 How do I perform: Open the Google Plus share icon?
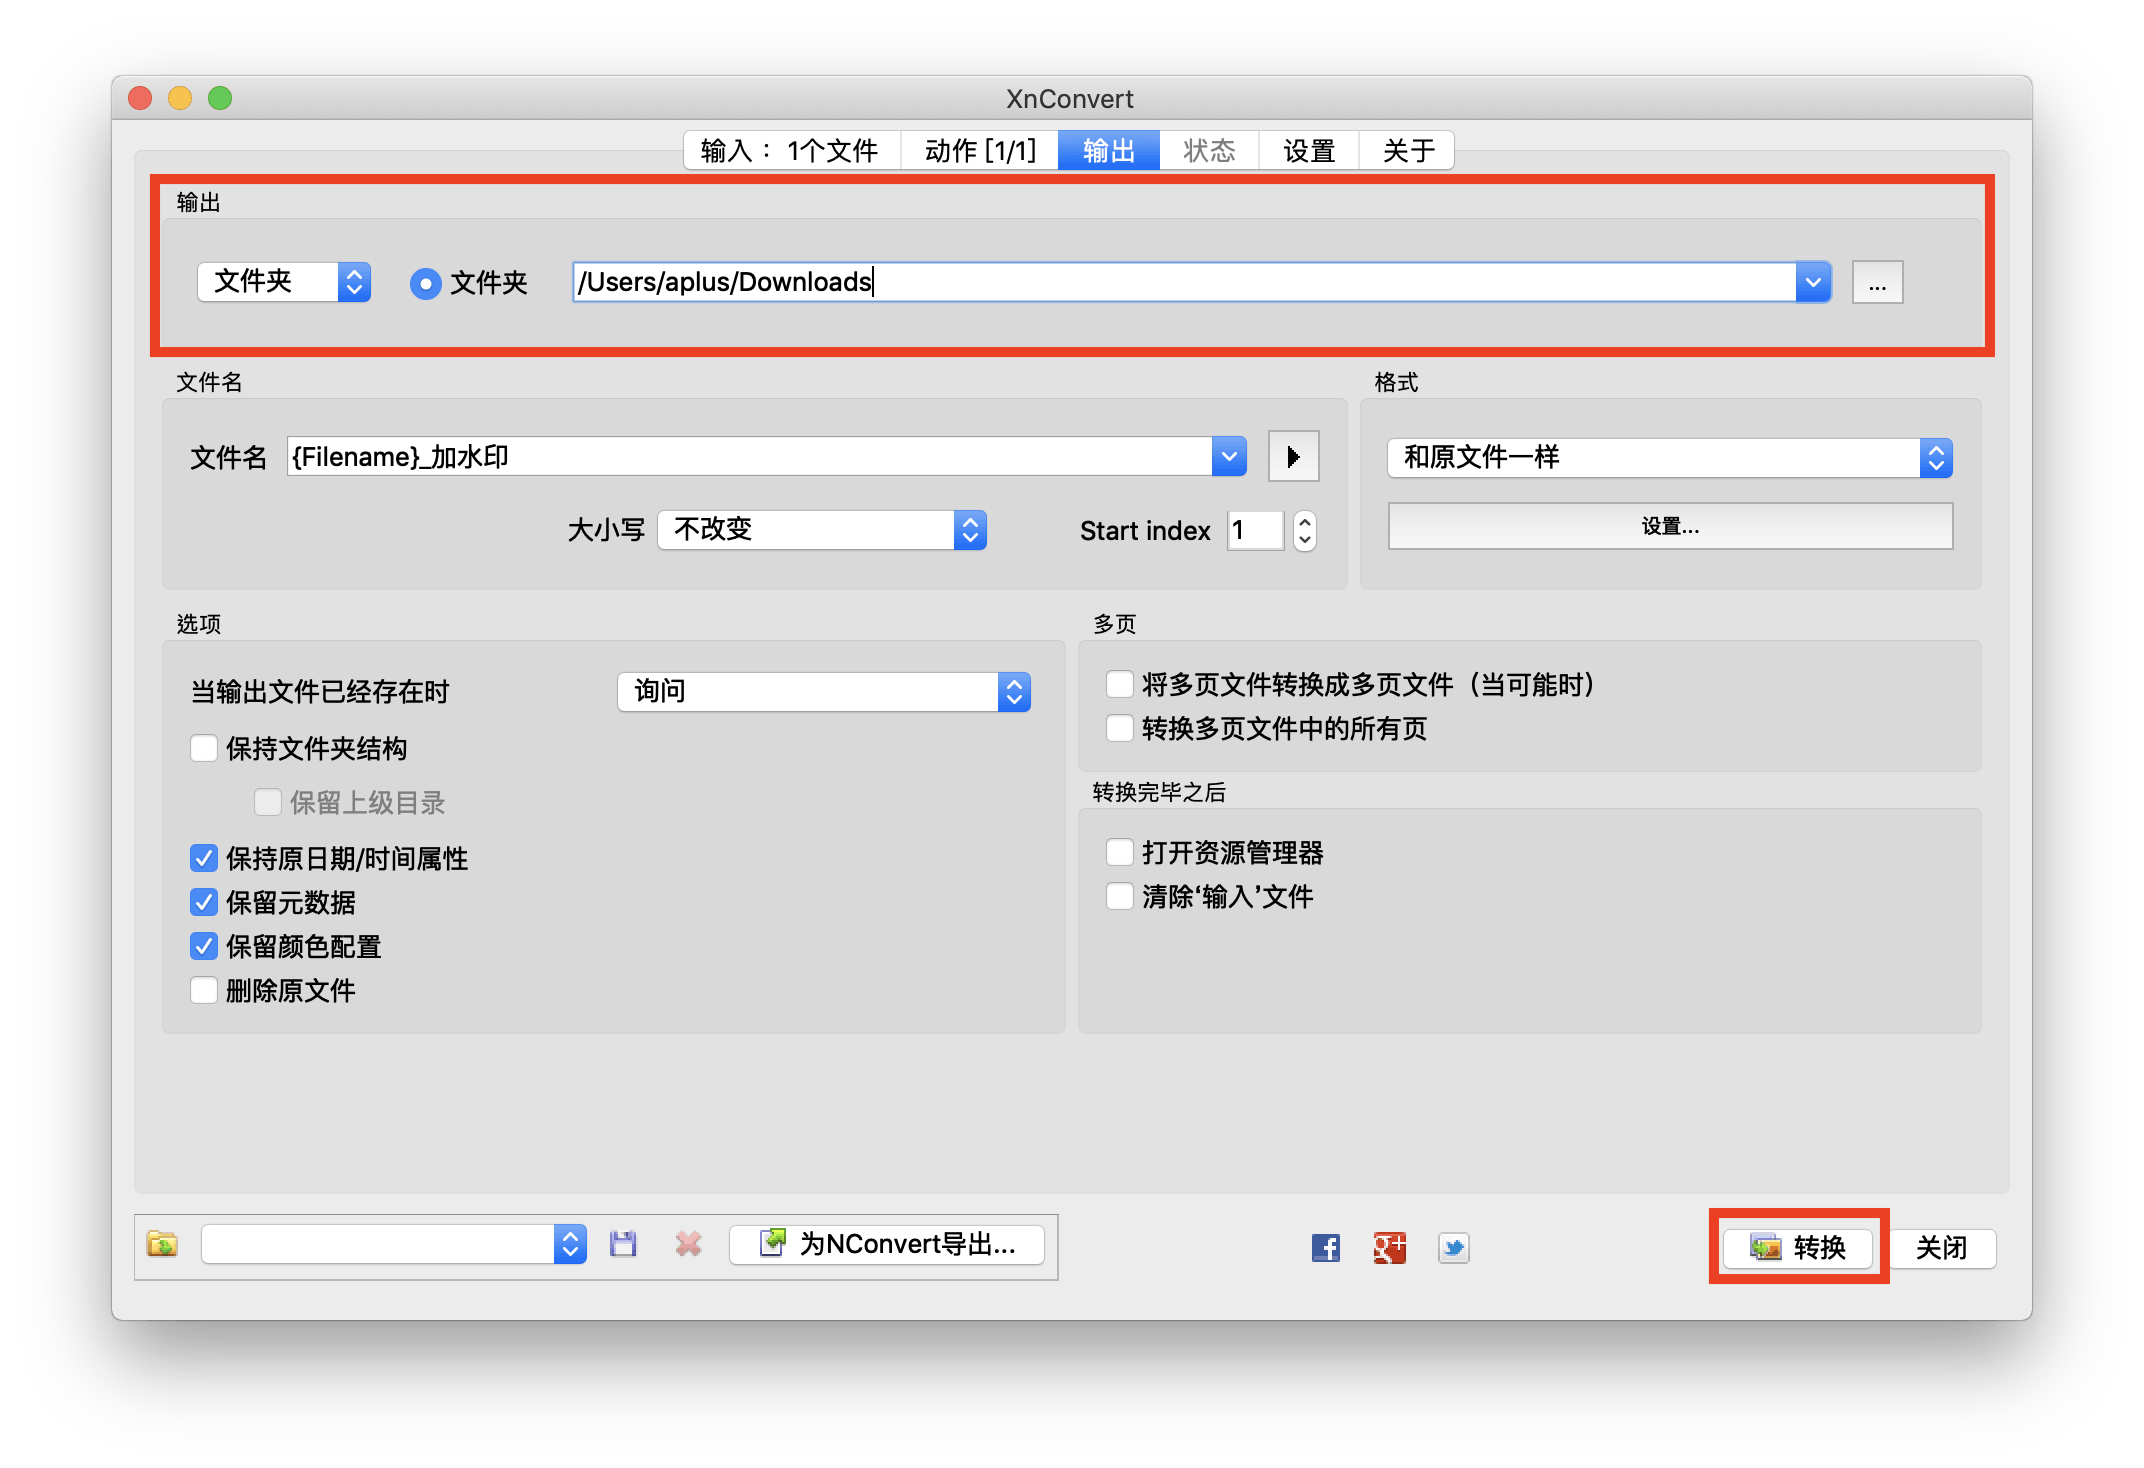pos(1390,1247)
